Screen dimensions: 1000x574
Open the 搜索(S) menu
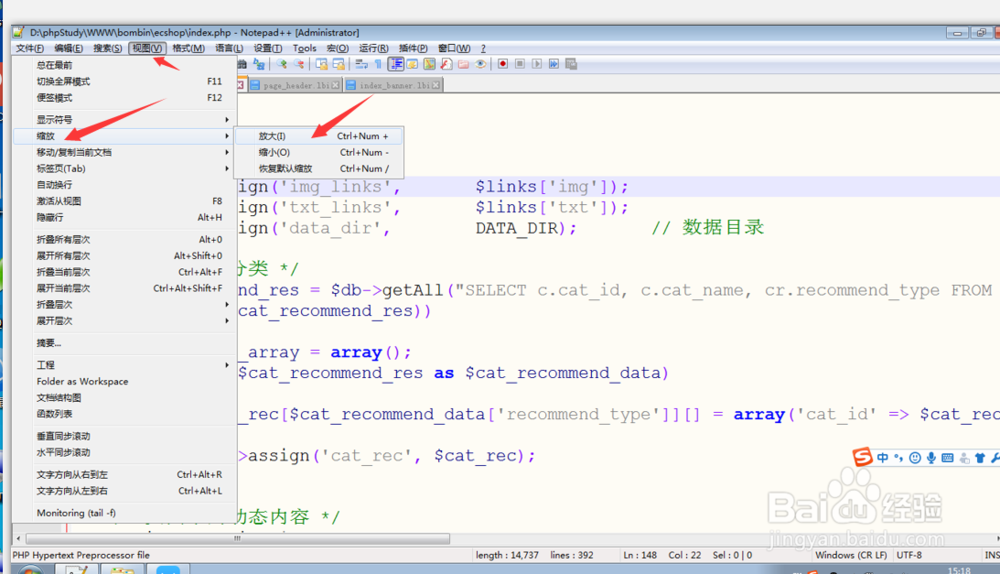coord(107,48)
